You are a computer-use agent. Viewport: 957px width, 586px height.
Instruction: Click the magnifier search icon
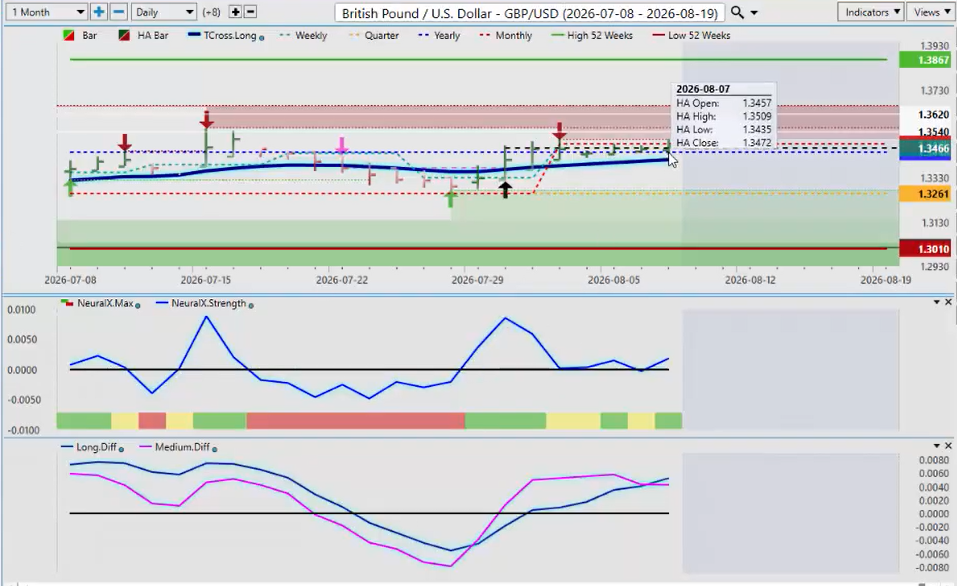click(737, 12)
